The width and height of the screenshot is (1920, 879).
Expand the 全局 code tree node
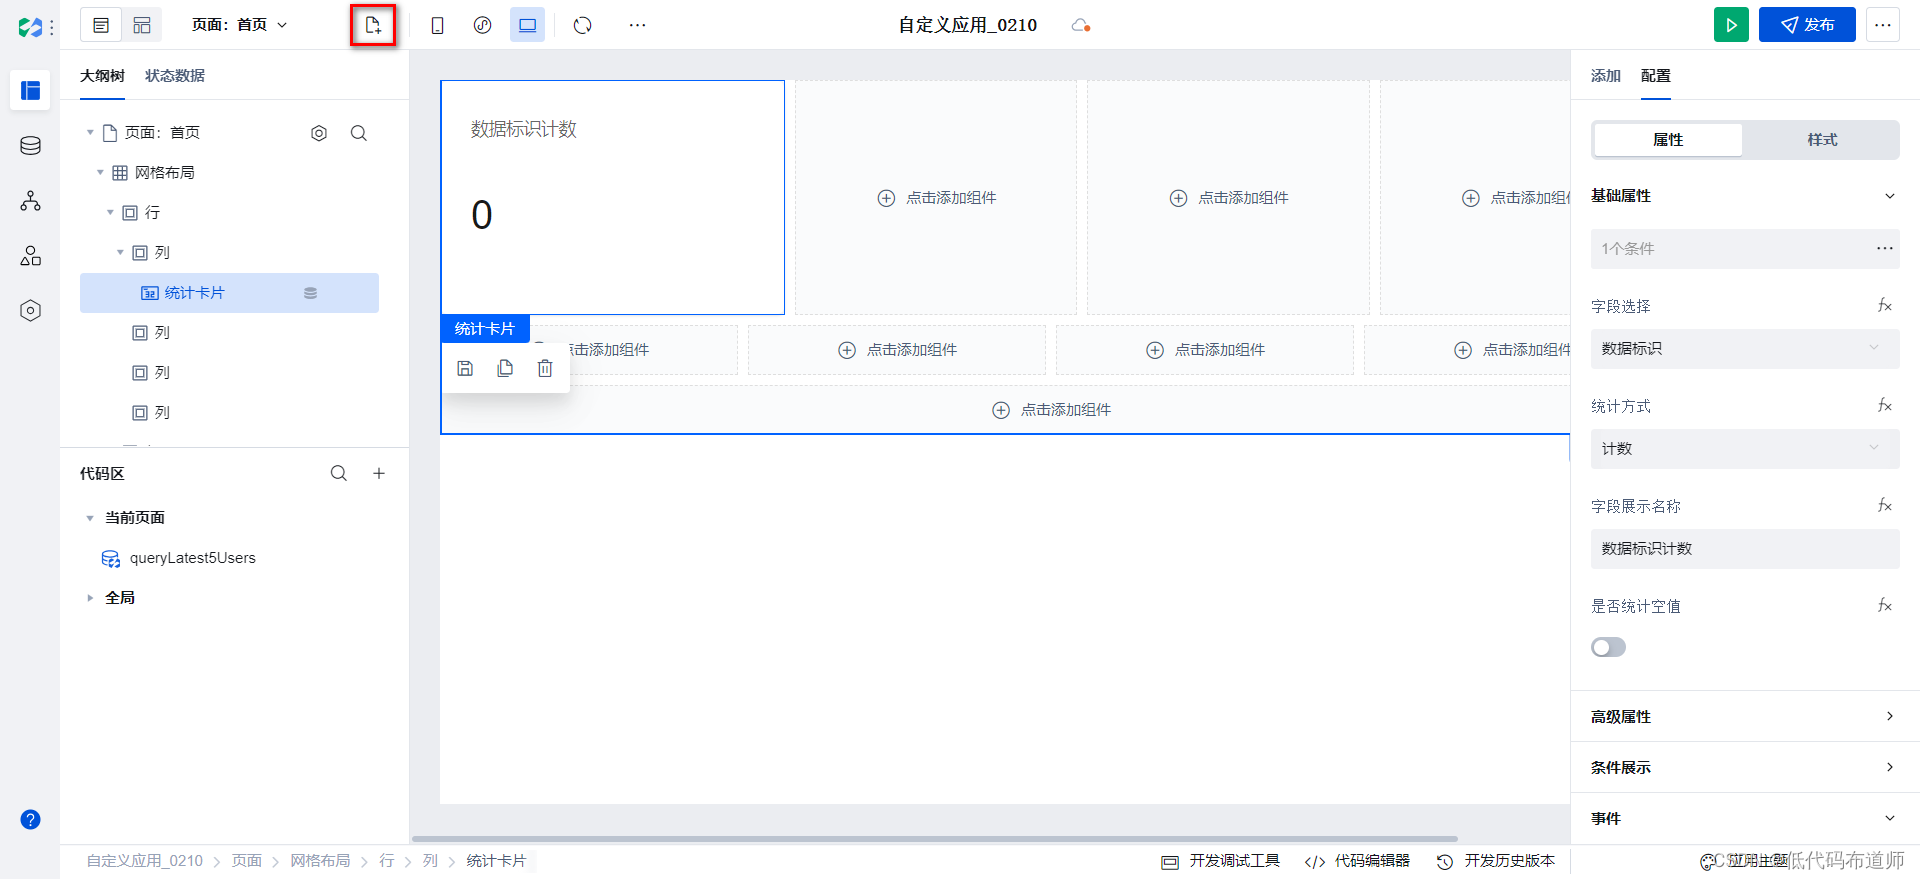[90, 598]
